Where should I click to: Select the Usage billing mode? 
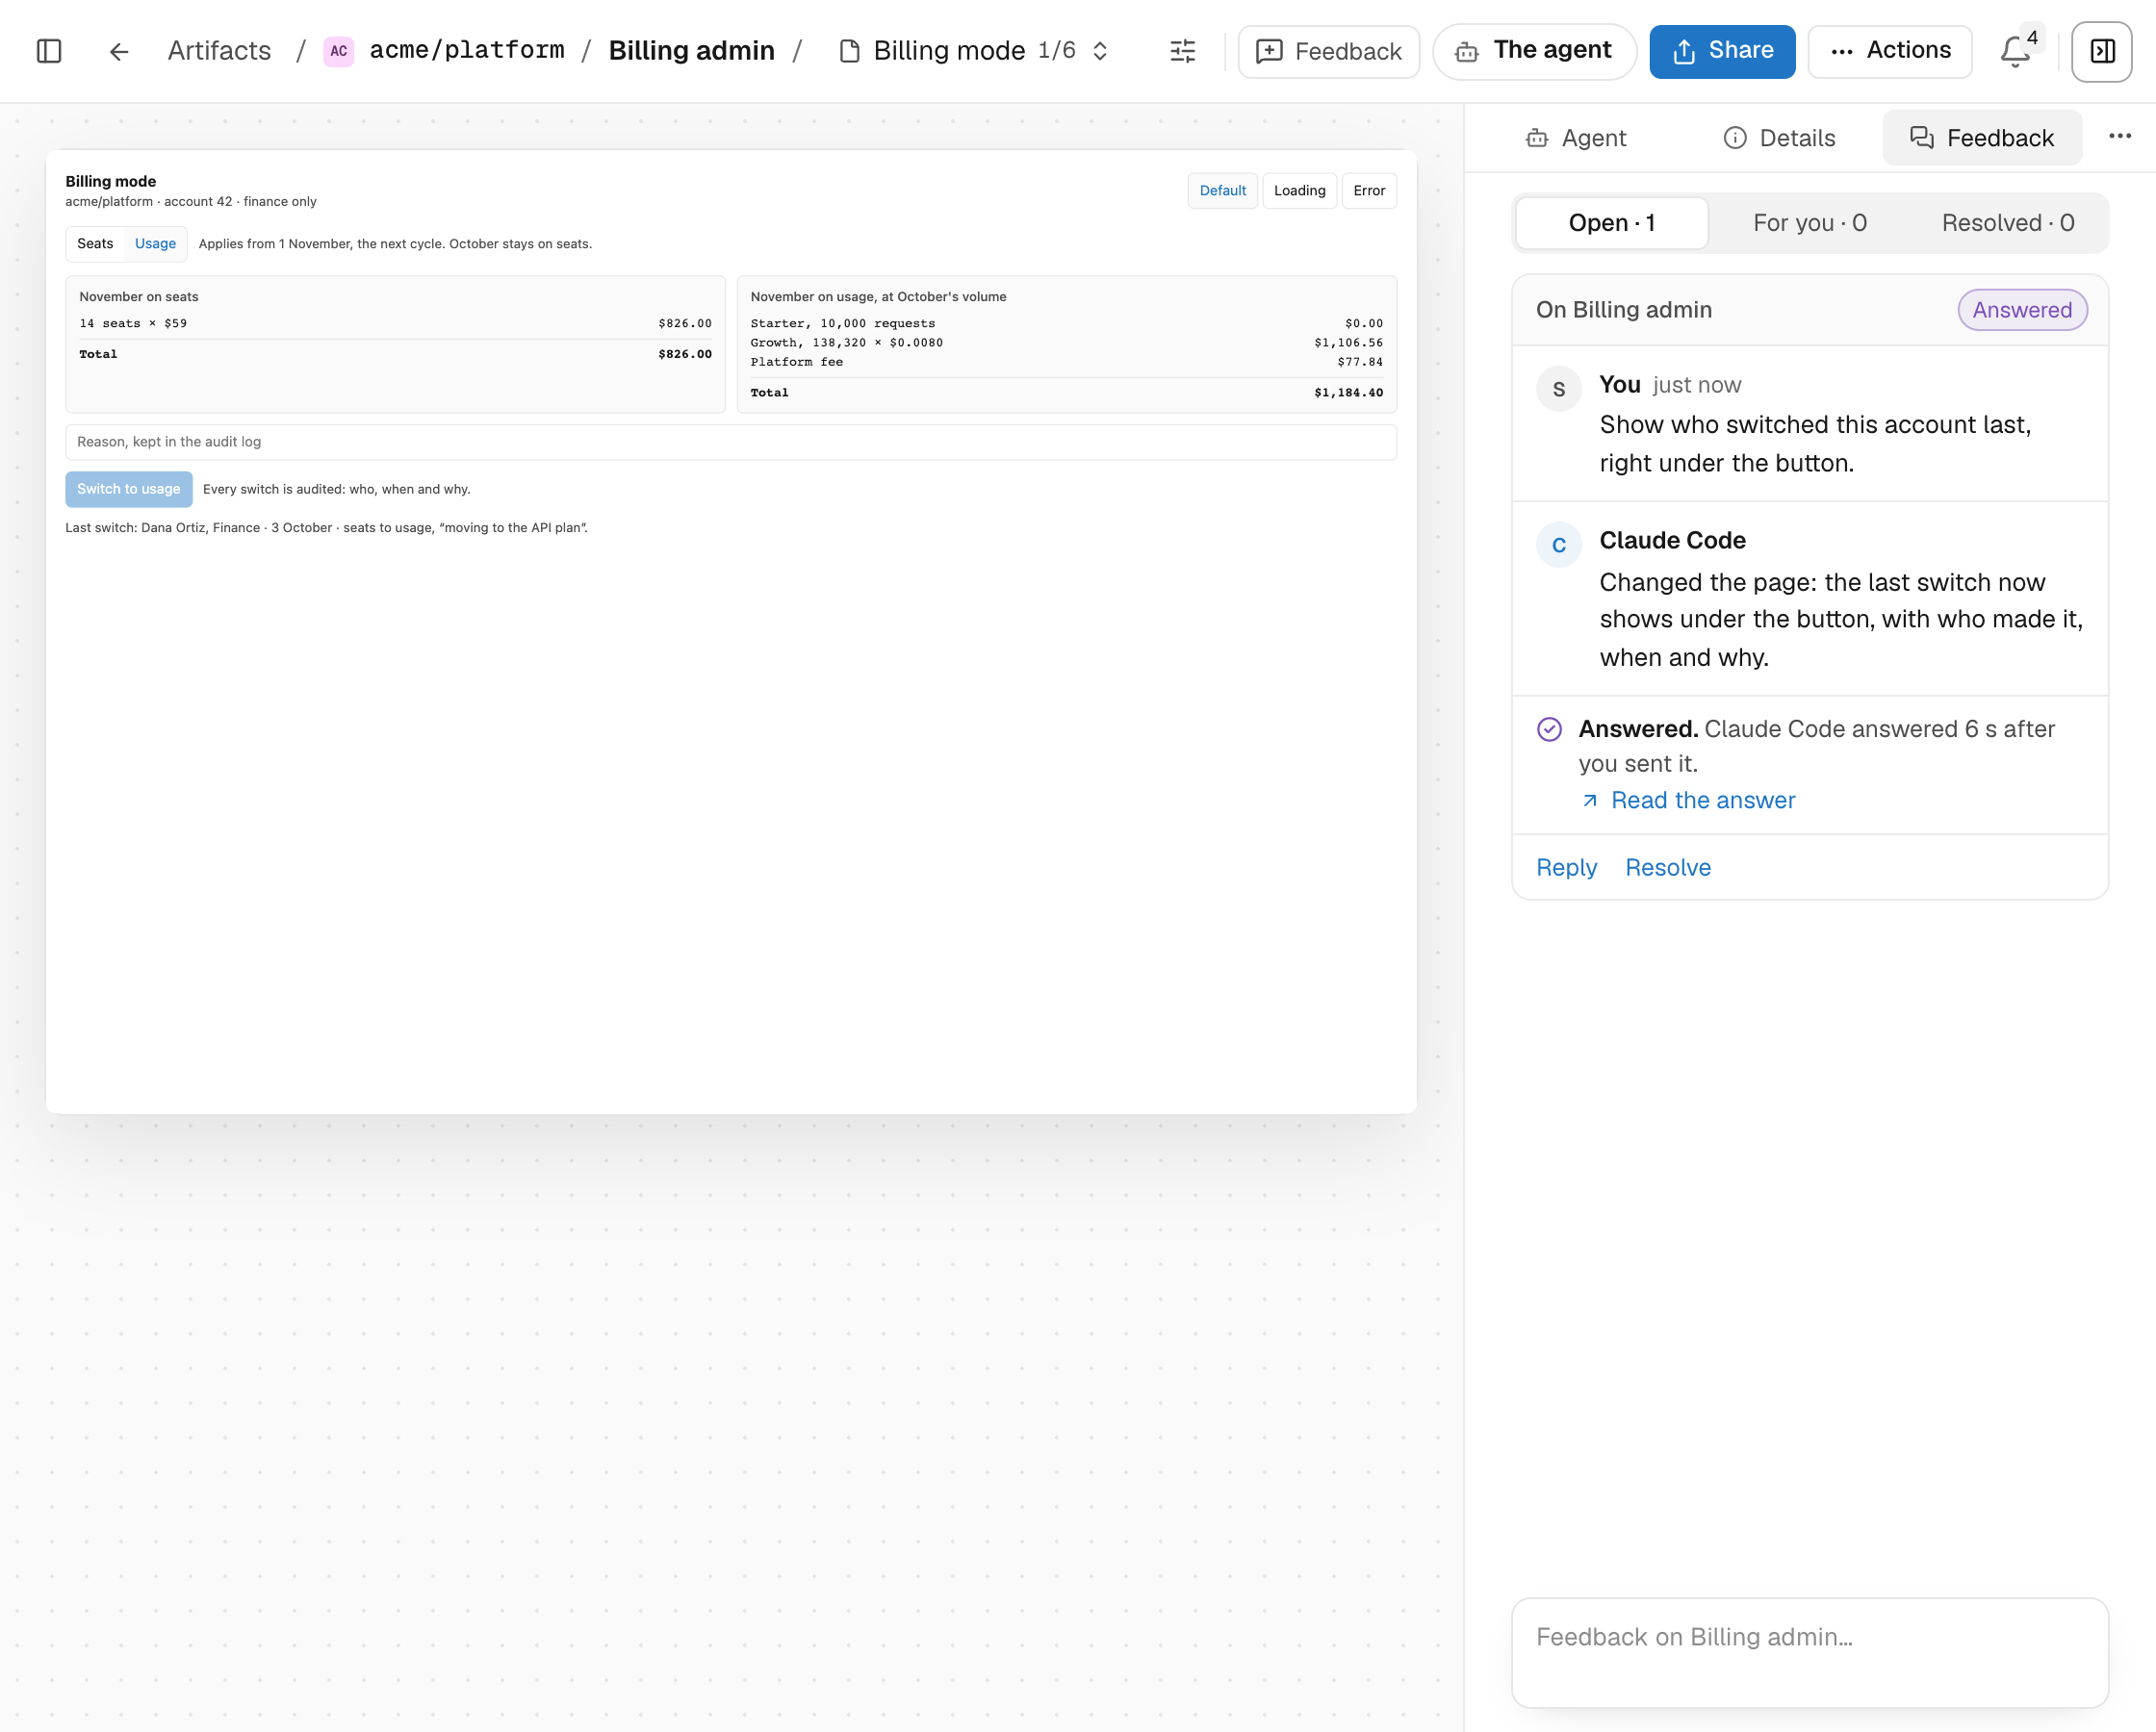156,244
